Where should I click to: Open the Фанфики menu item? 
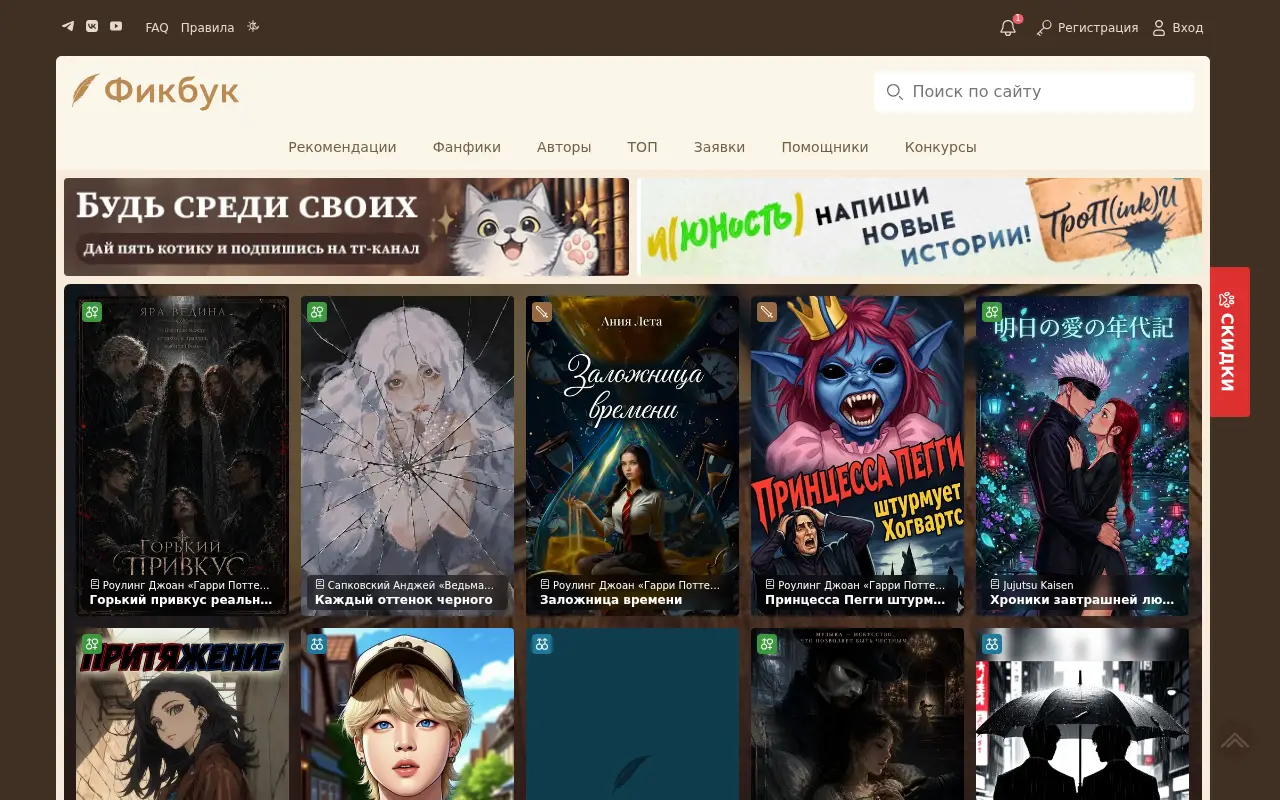click(x=467, y=147)
